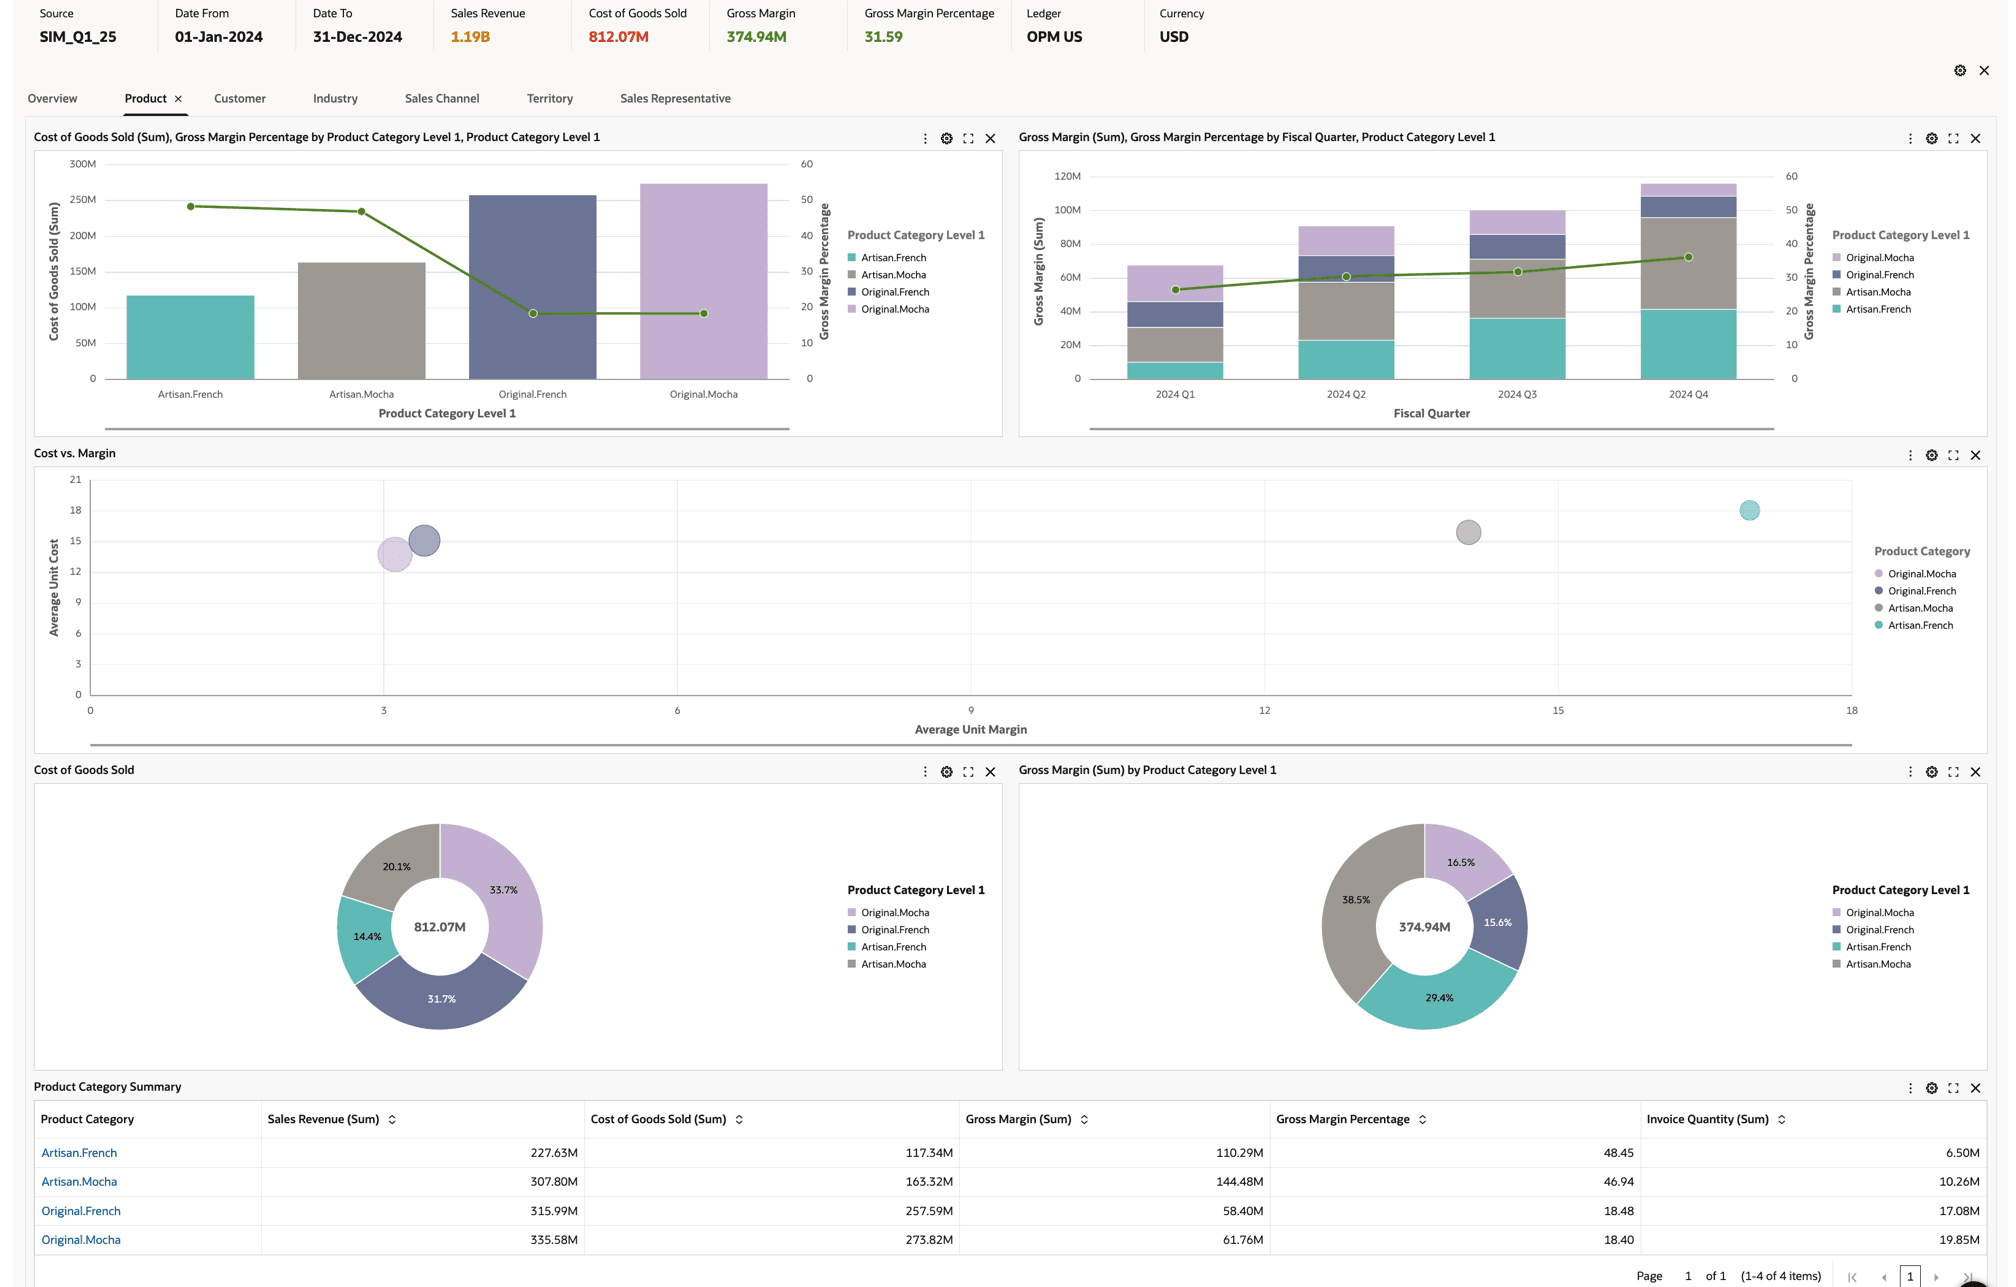Toggle Artisan.French legend in the Gross Margin donut
The width and height of the screenshot is (2016, 1287).
point(1871,947)
